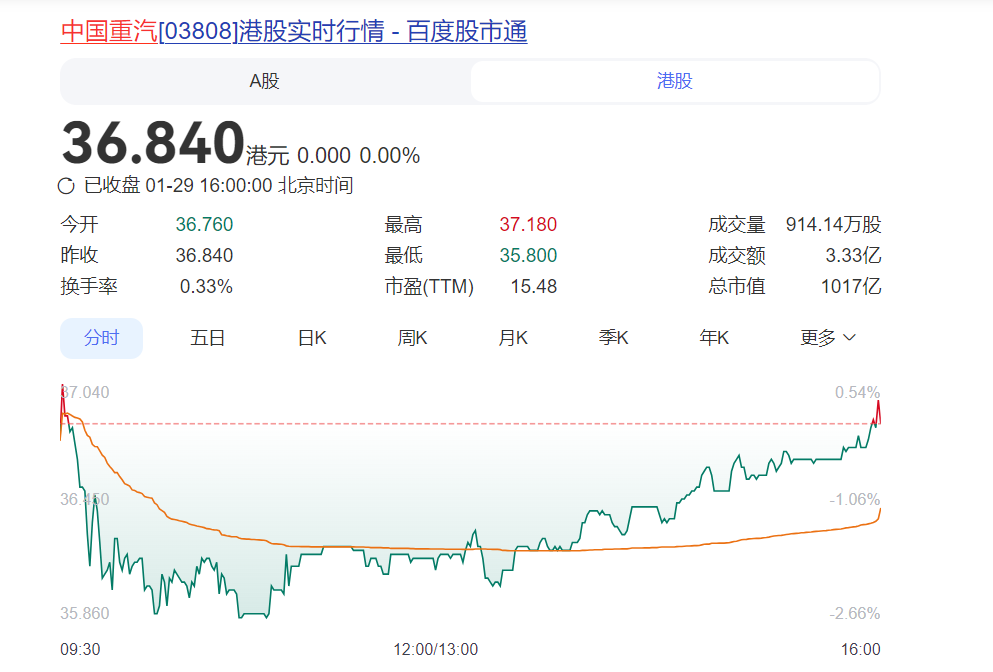Click the 成交量 914.14万股 value
This screenshot has width=993, height=672.
click(833, 225)
